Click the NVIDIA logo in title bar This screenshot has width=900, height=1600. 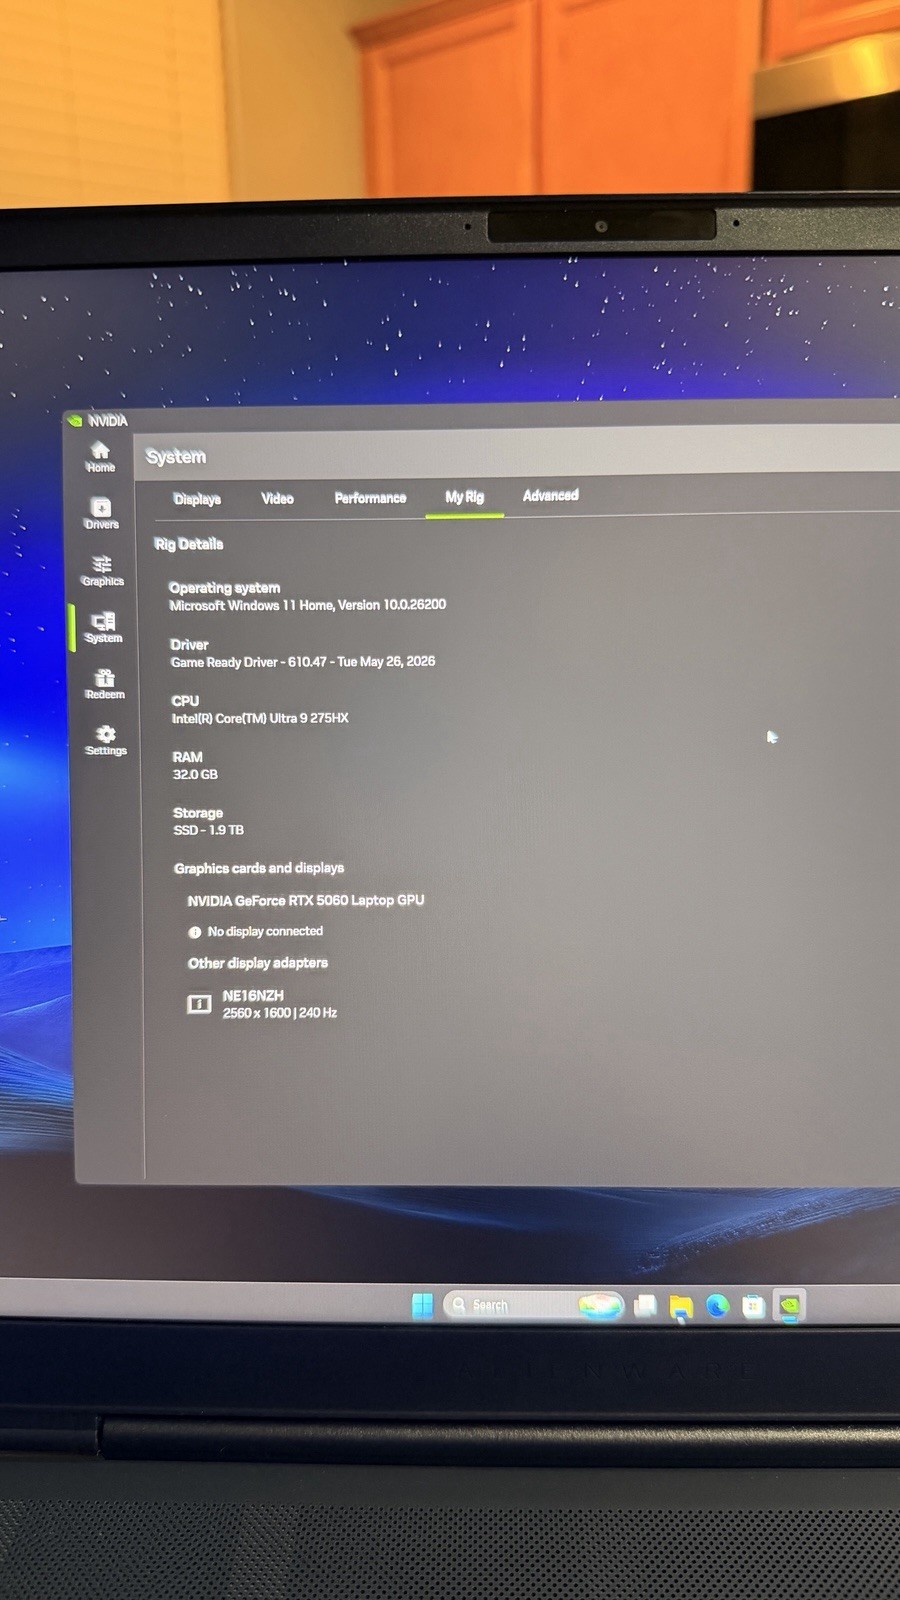(x=75, y=421)
